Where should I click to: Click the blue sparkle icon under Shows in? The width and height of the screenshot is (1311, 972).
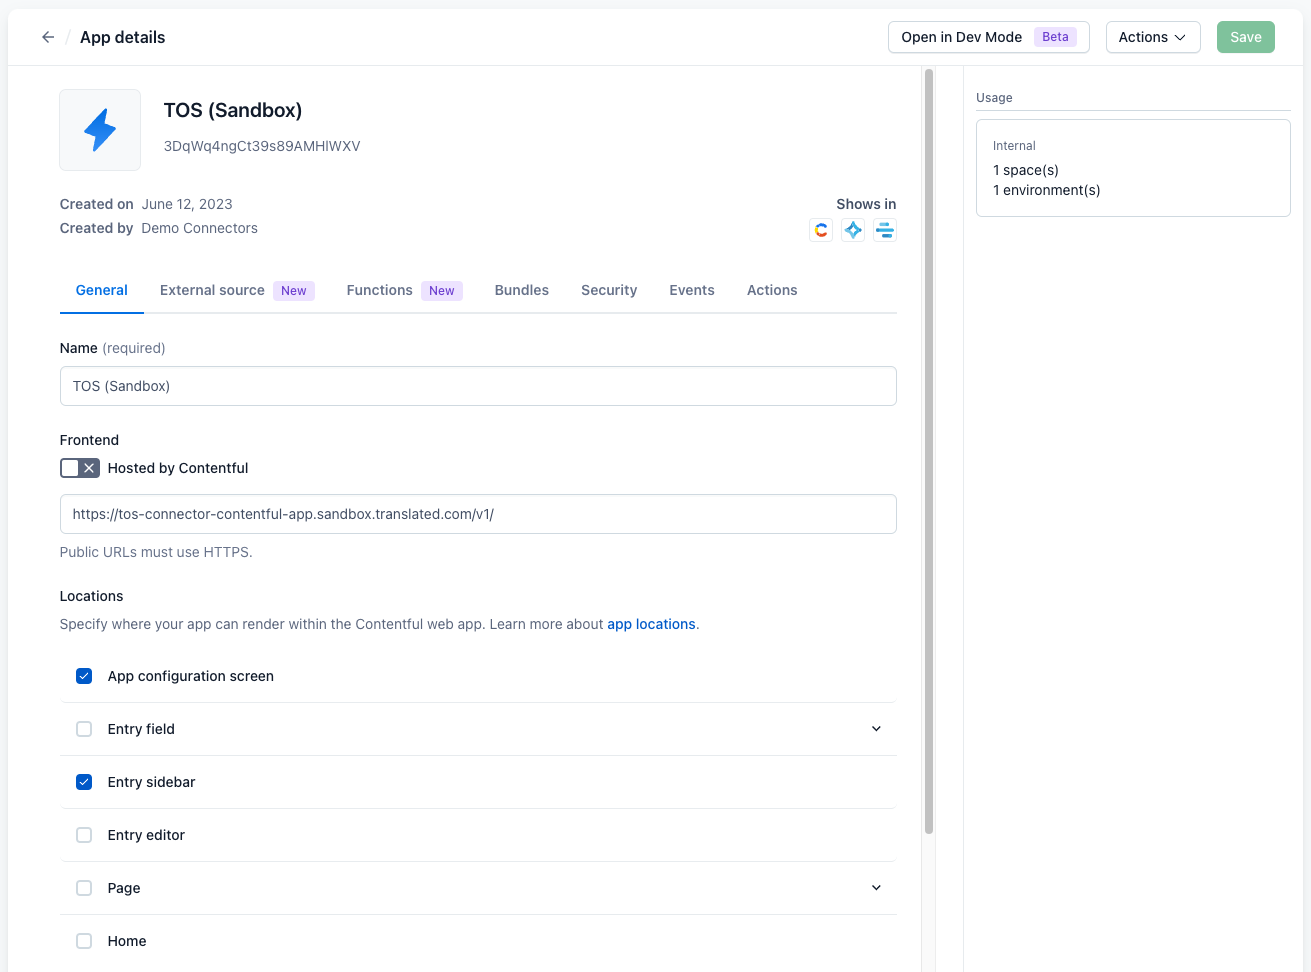[853, 230]
